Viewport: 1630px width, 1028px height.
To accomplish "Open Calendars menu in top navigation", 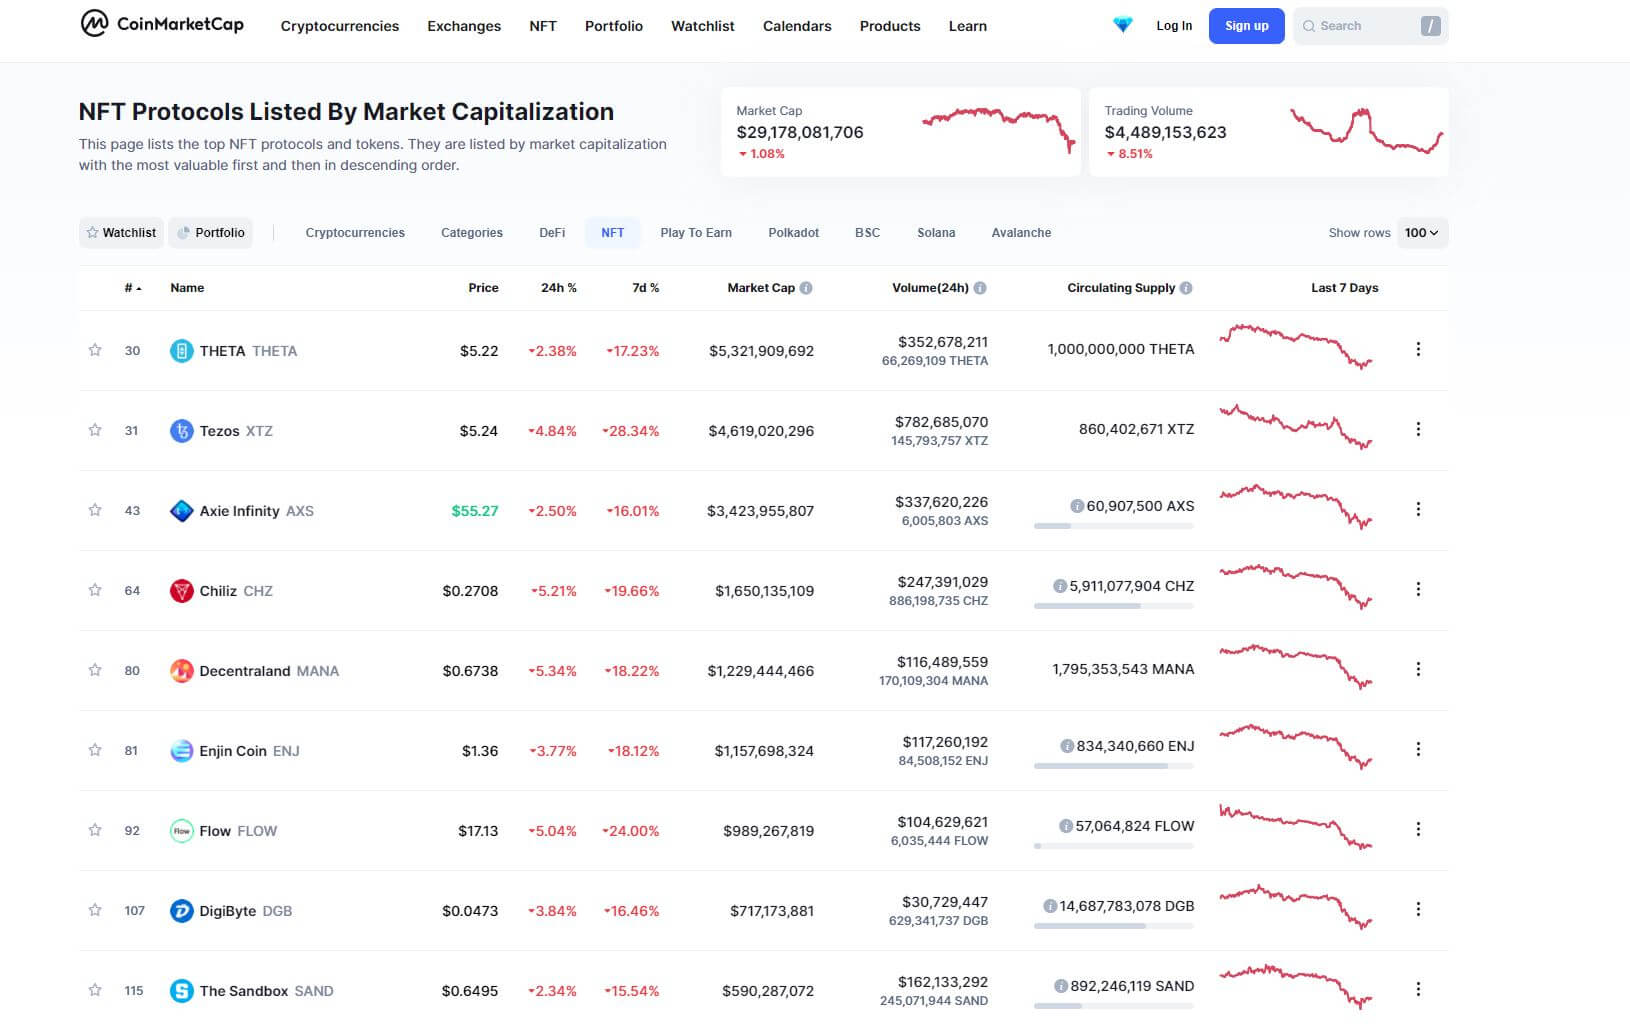I will 797,26.
